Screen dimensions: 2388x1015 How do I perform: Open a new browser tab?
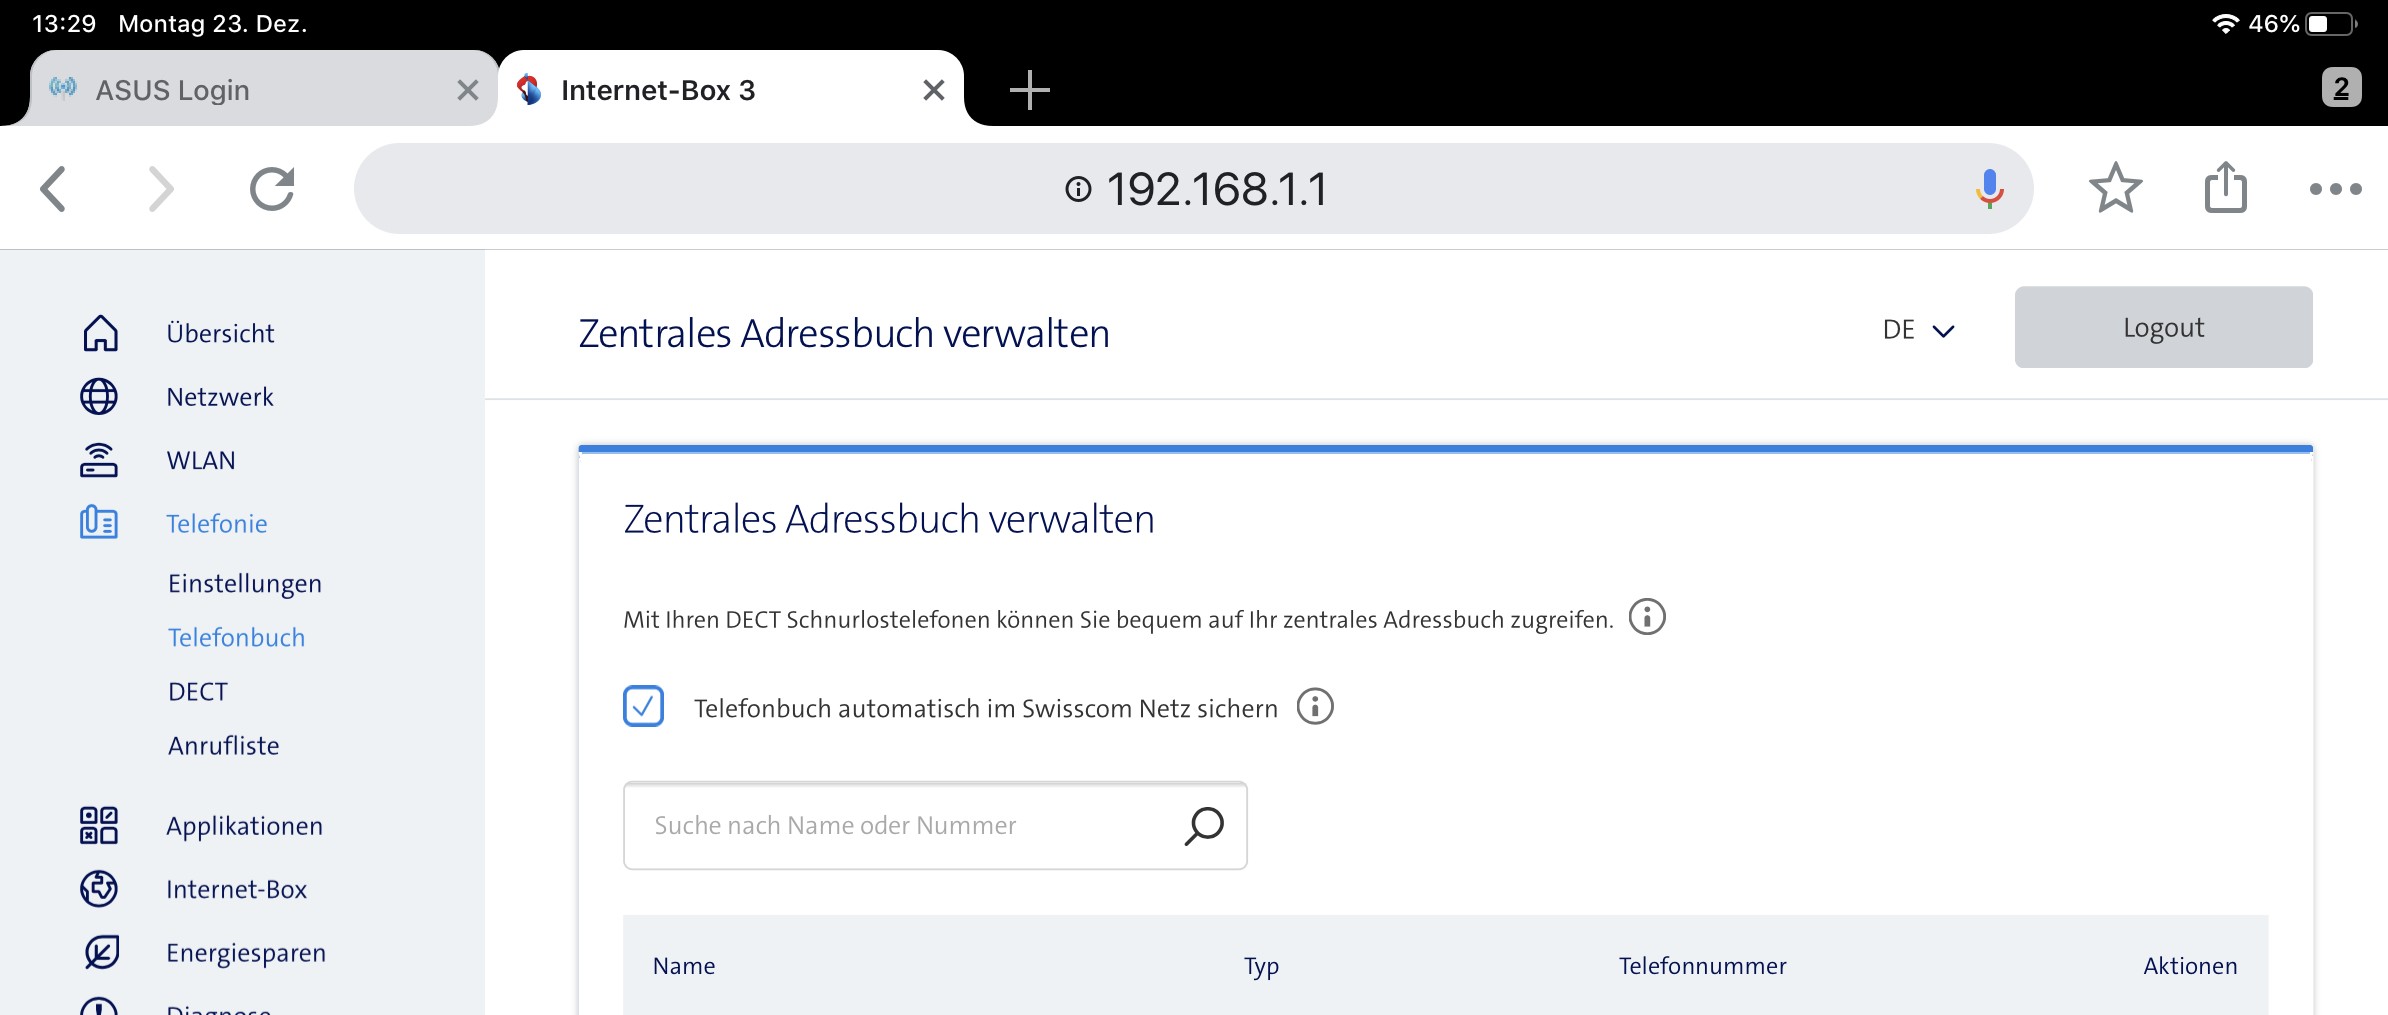[1029, 90]
